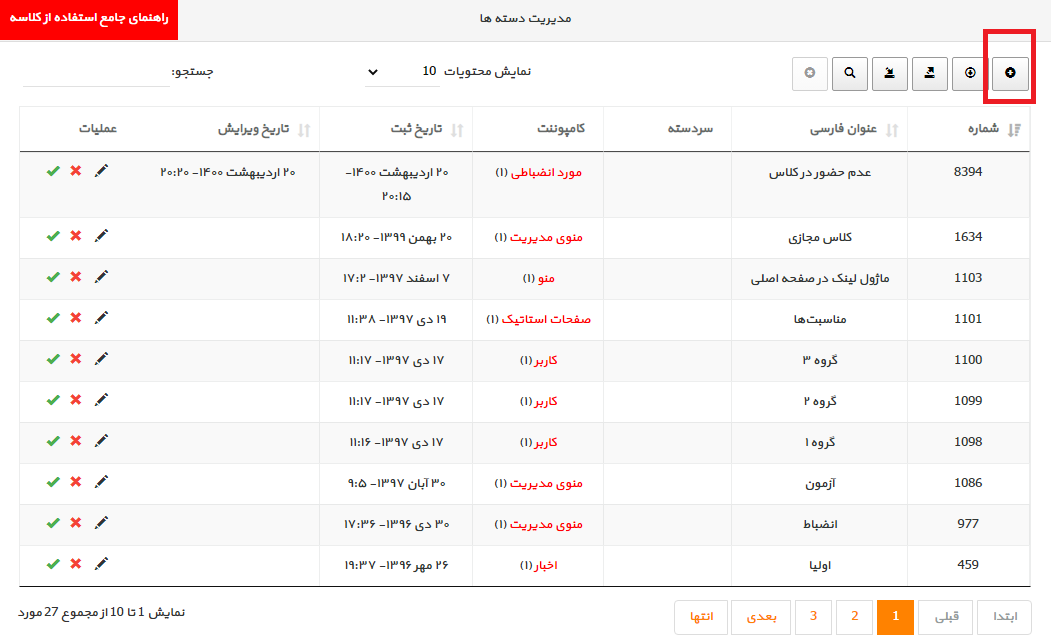The width and height of the screenshot is (1051, 639).
Task: Click the export icon in toolbar
Action: [930, 73]
